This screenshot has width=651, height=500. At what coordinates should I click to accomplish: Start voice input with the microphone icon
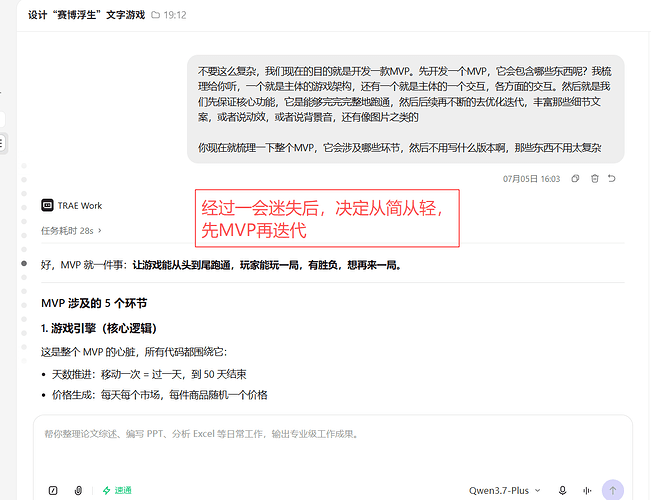point(563,490)
